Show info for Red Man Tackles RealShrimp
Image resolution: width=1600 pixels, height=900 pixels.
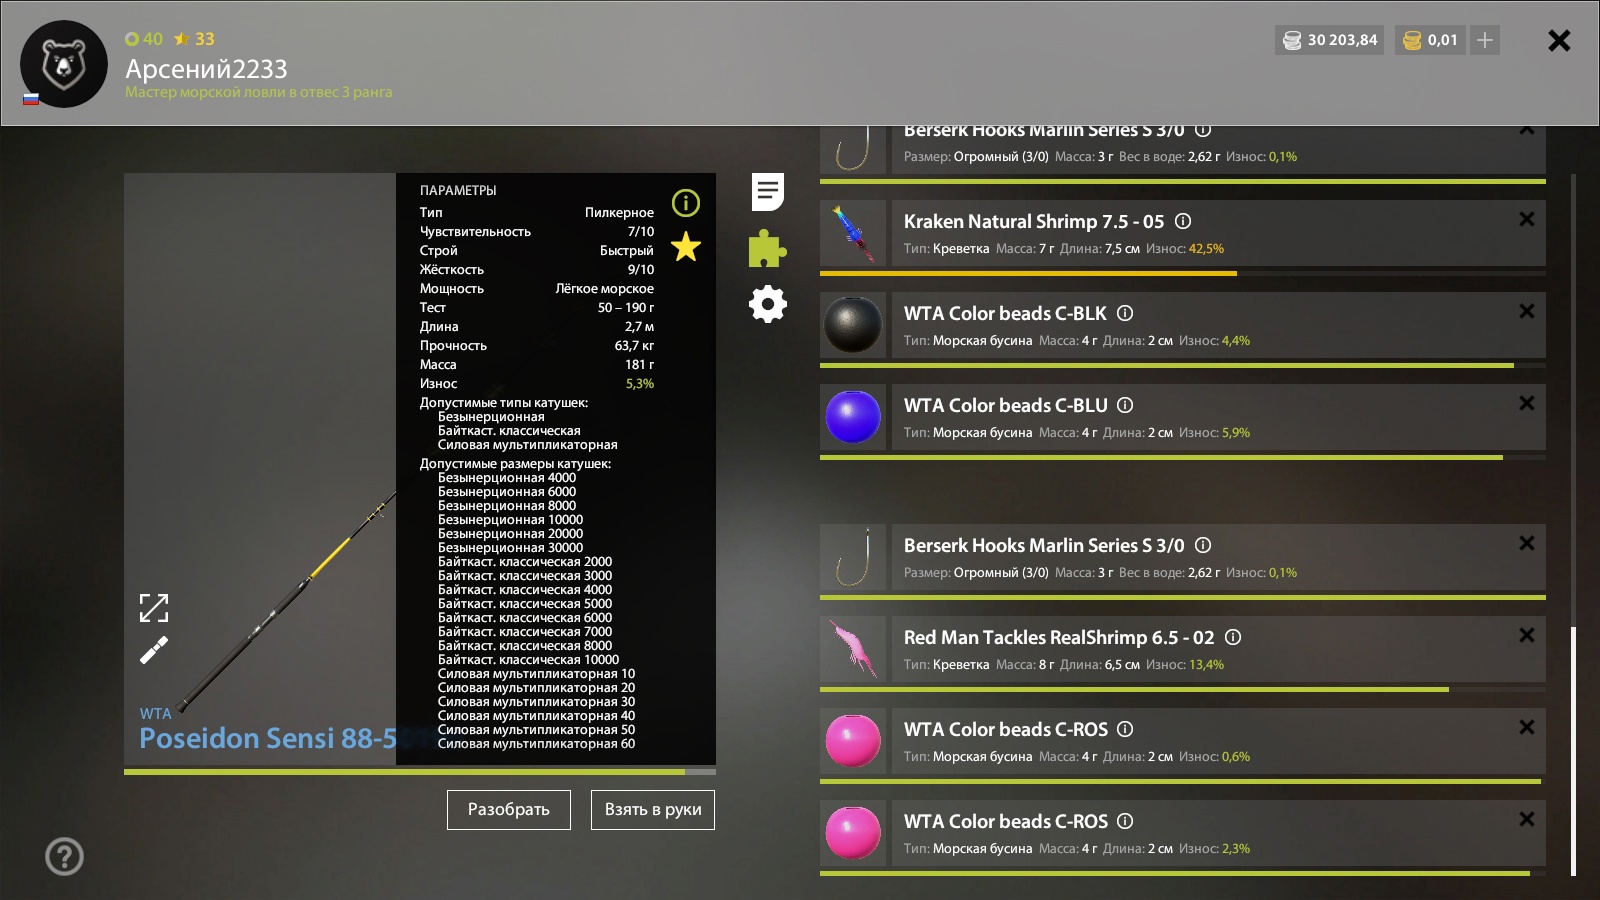point(1233,637)
